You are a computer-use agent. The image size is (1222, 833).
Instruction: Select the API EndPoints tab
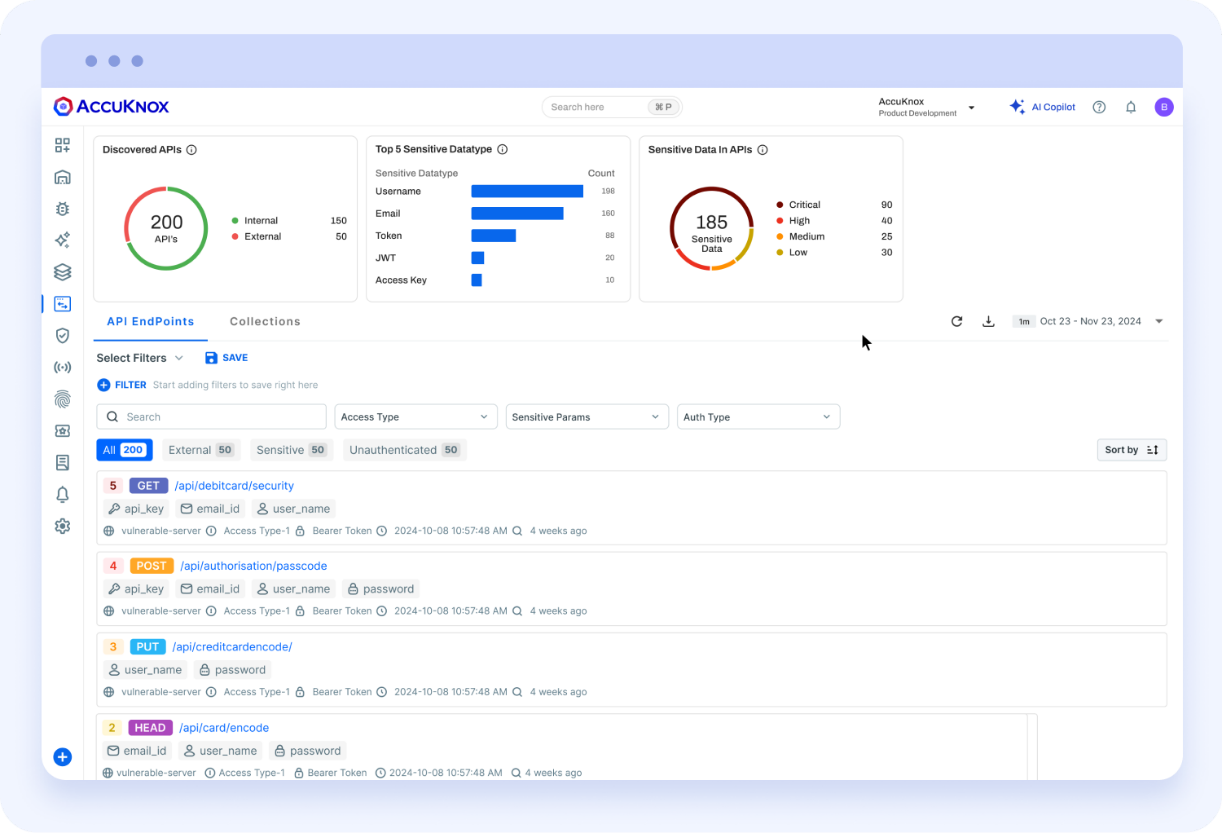(150, 321)
